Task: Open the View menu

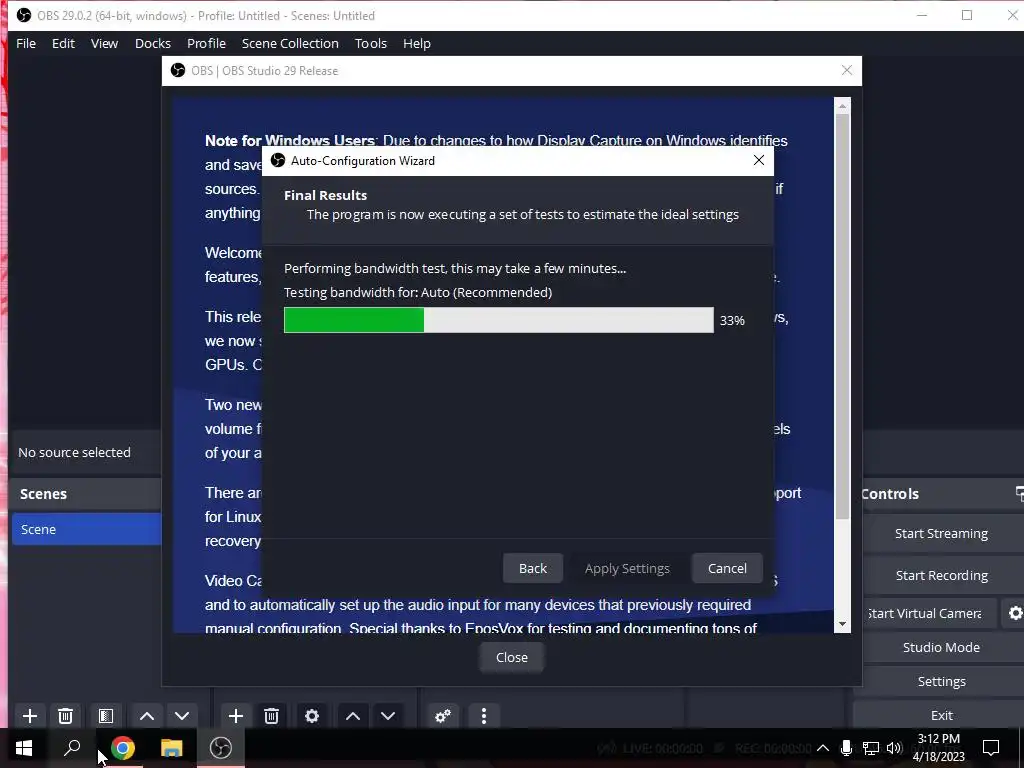Action: (x=104, y=43)
